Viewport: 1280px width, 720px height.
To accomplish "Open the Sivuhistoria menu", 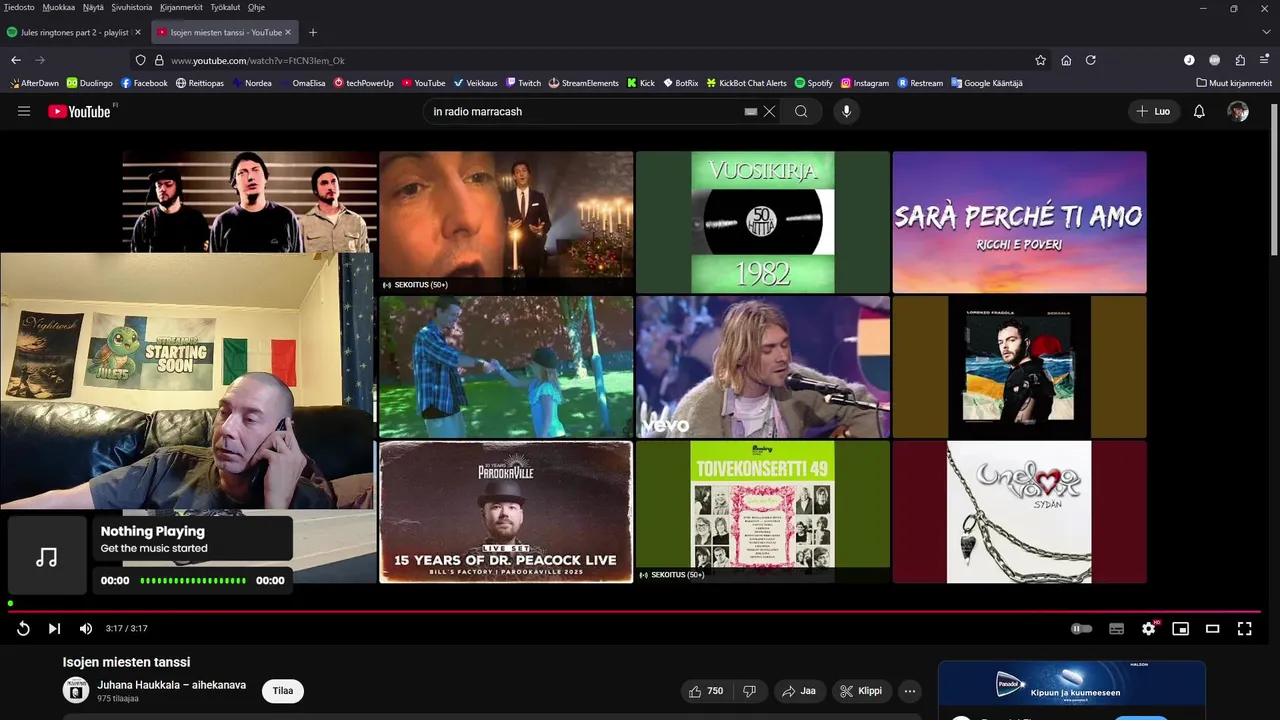I will click(x=132, y=7).
